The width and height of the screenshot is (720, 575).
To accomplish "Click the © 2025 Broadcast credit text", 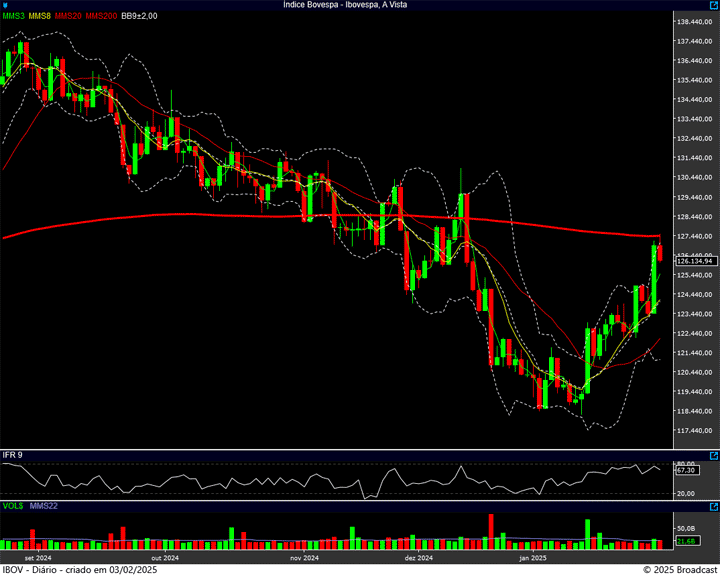I will (x=680, y=569).
